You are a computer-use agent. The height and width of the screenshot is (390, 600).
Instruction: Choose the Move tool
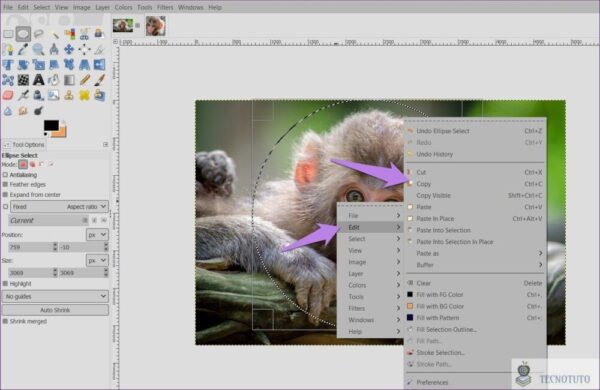69,49
